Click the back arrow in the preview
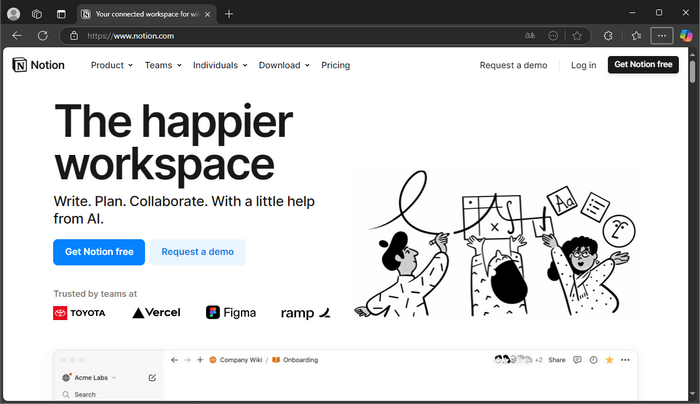 pyautogui.click(x=175, y=360)
